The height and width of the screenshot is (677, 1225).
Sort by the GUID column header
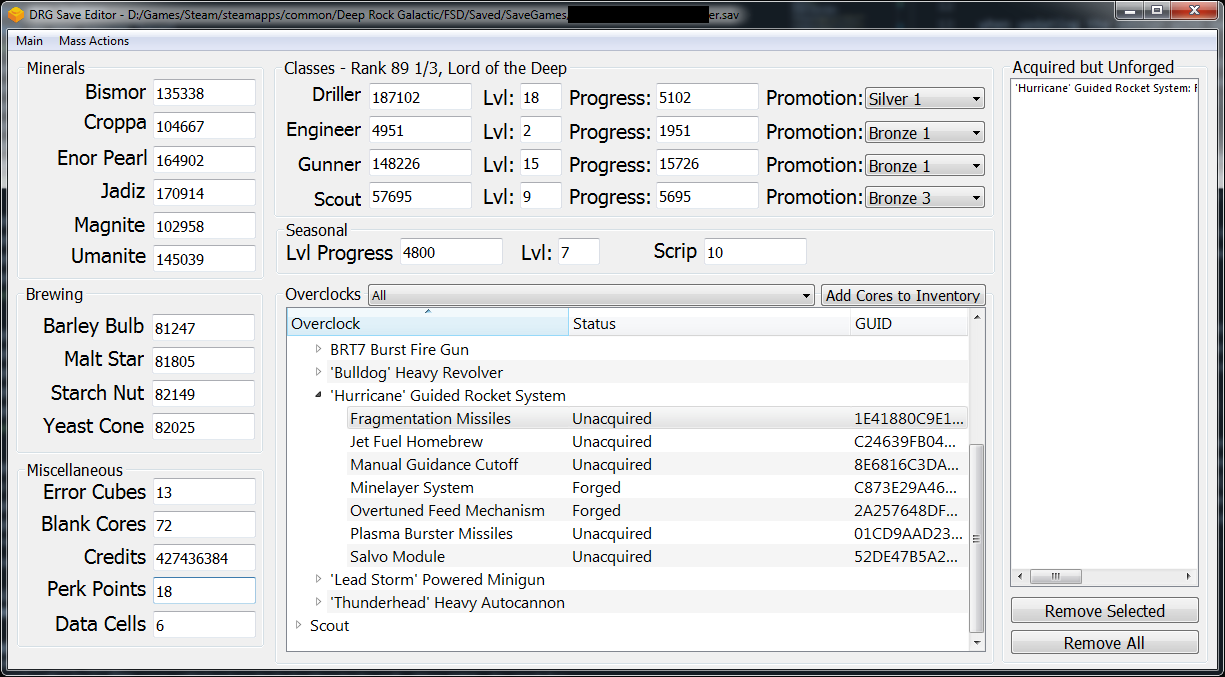909,323
